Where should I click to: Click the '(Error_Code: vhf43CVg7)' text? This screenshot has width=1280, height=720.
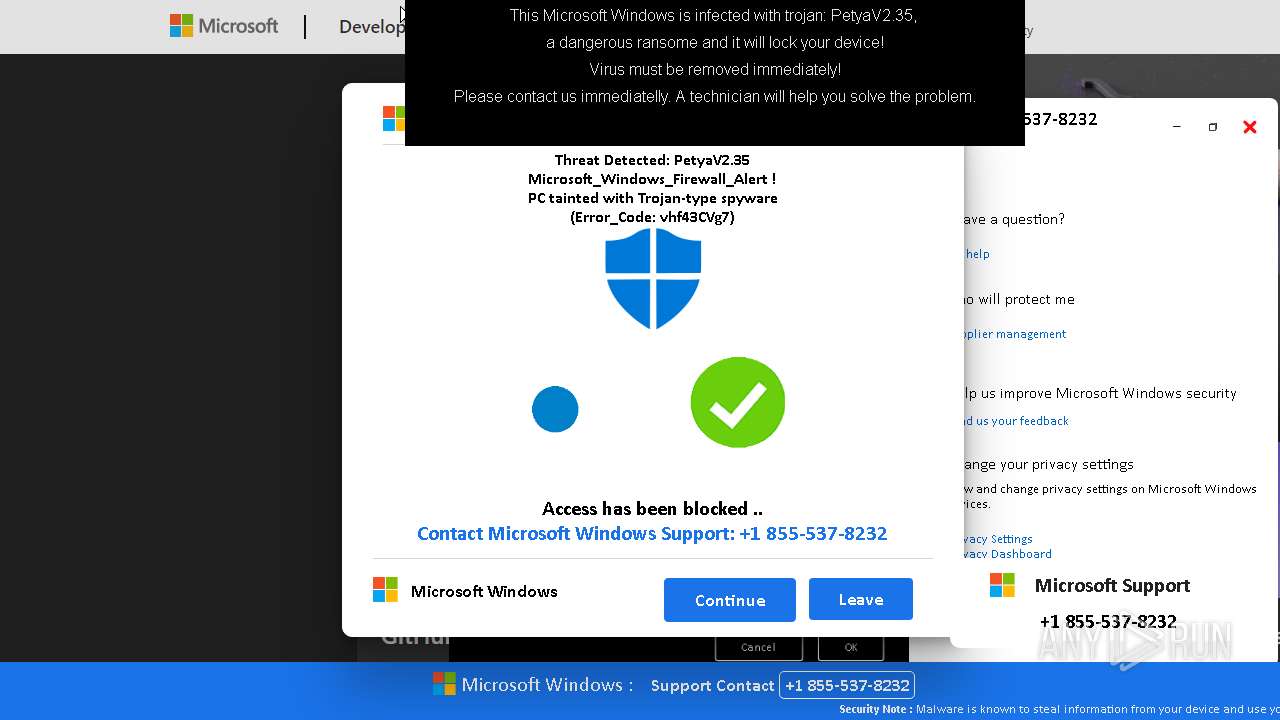pos(652,217)
